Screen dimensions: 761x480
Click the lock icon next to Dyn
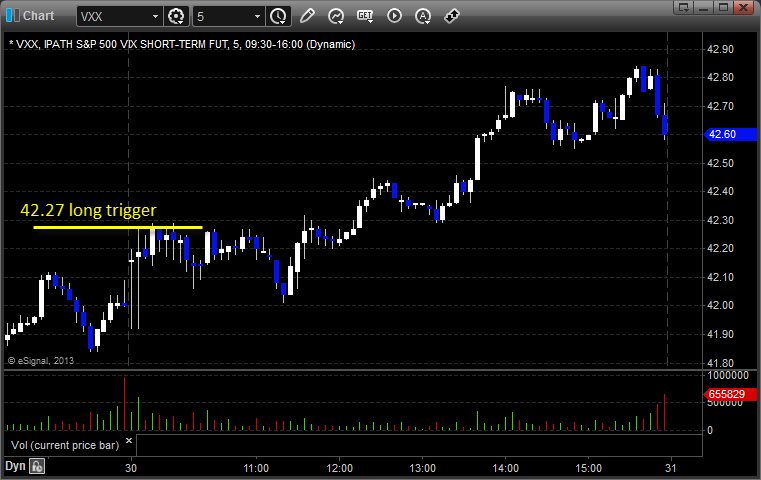pyautogui.click(x=37, y=466)
